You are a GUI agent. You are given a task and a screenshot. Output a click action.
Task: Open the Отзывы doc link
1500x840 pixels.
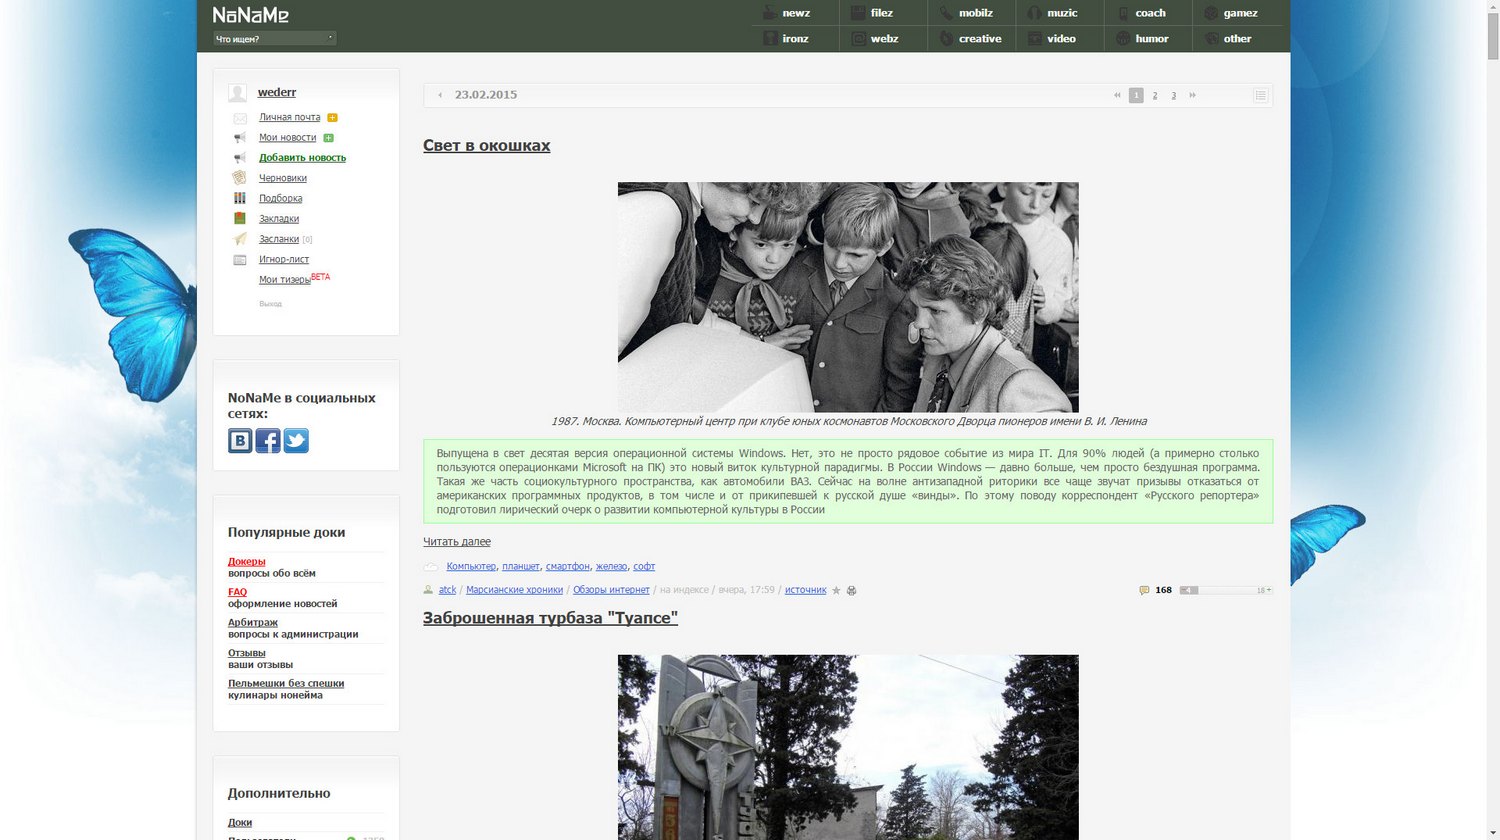pyautogui.click(x=247, y=653)
